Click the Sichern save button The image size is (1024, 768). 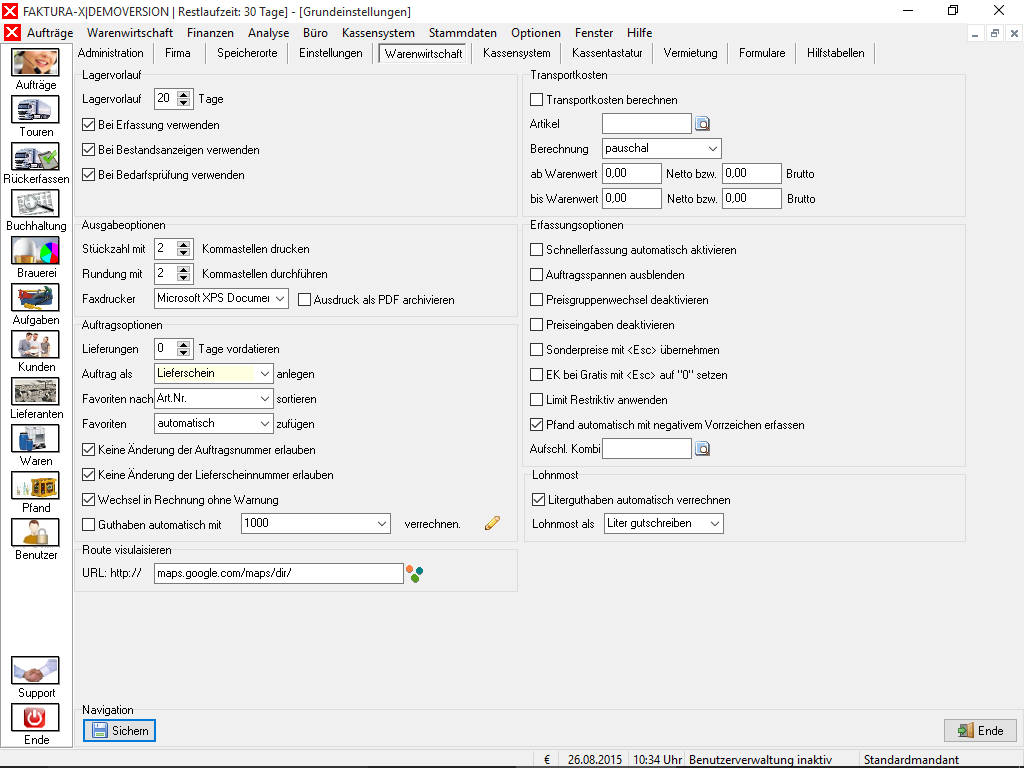[x=120, y=731]
